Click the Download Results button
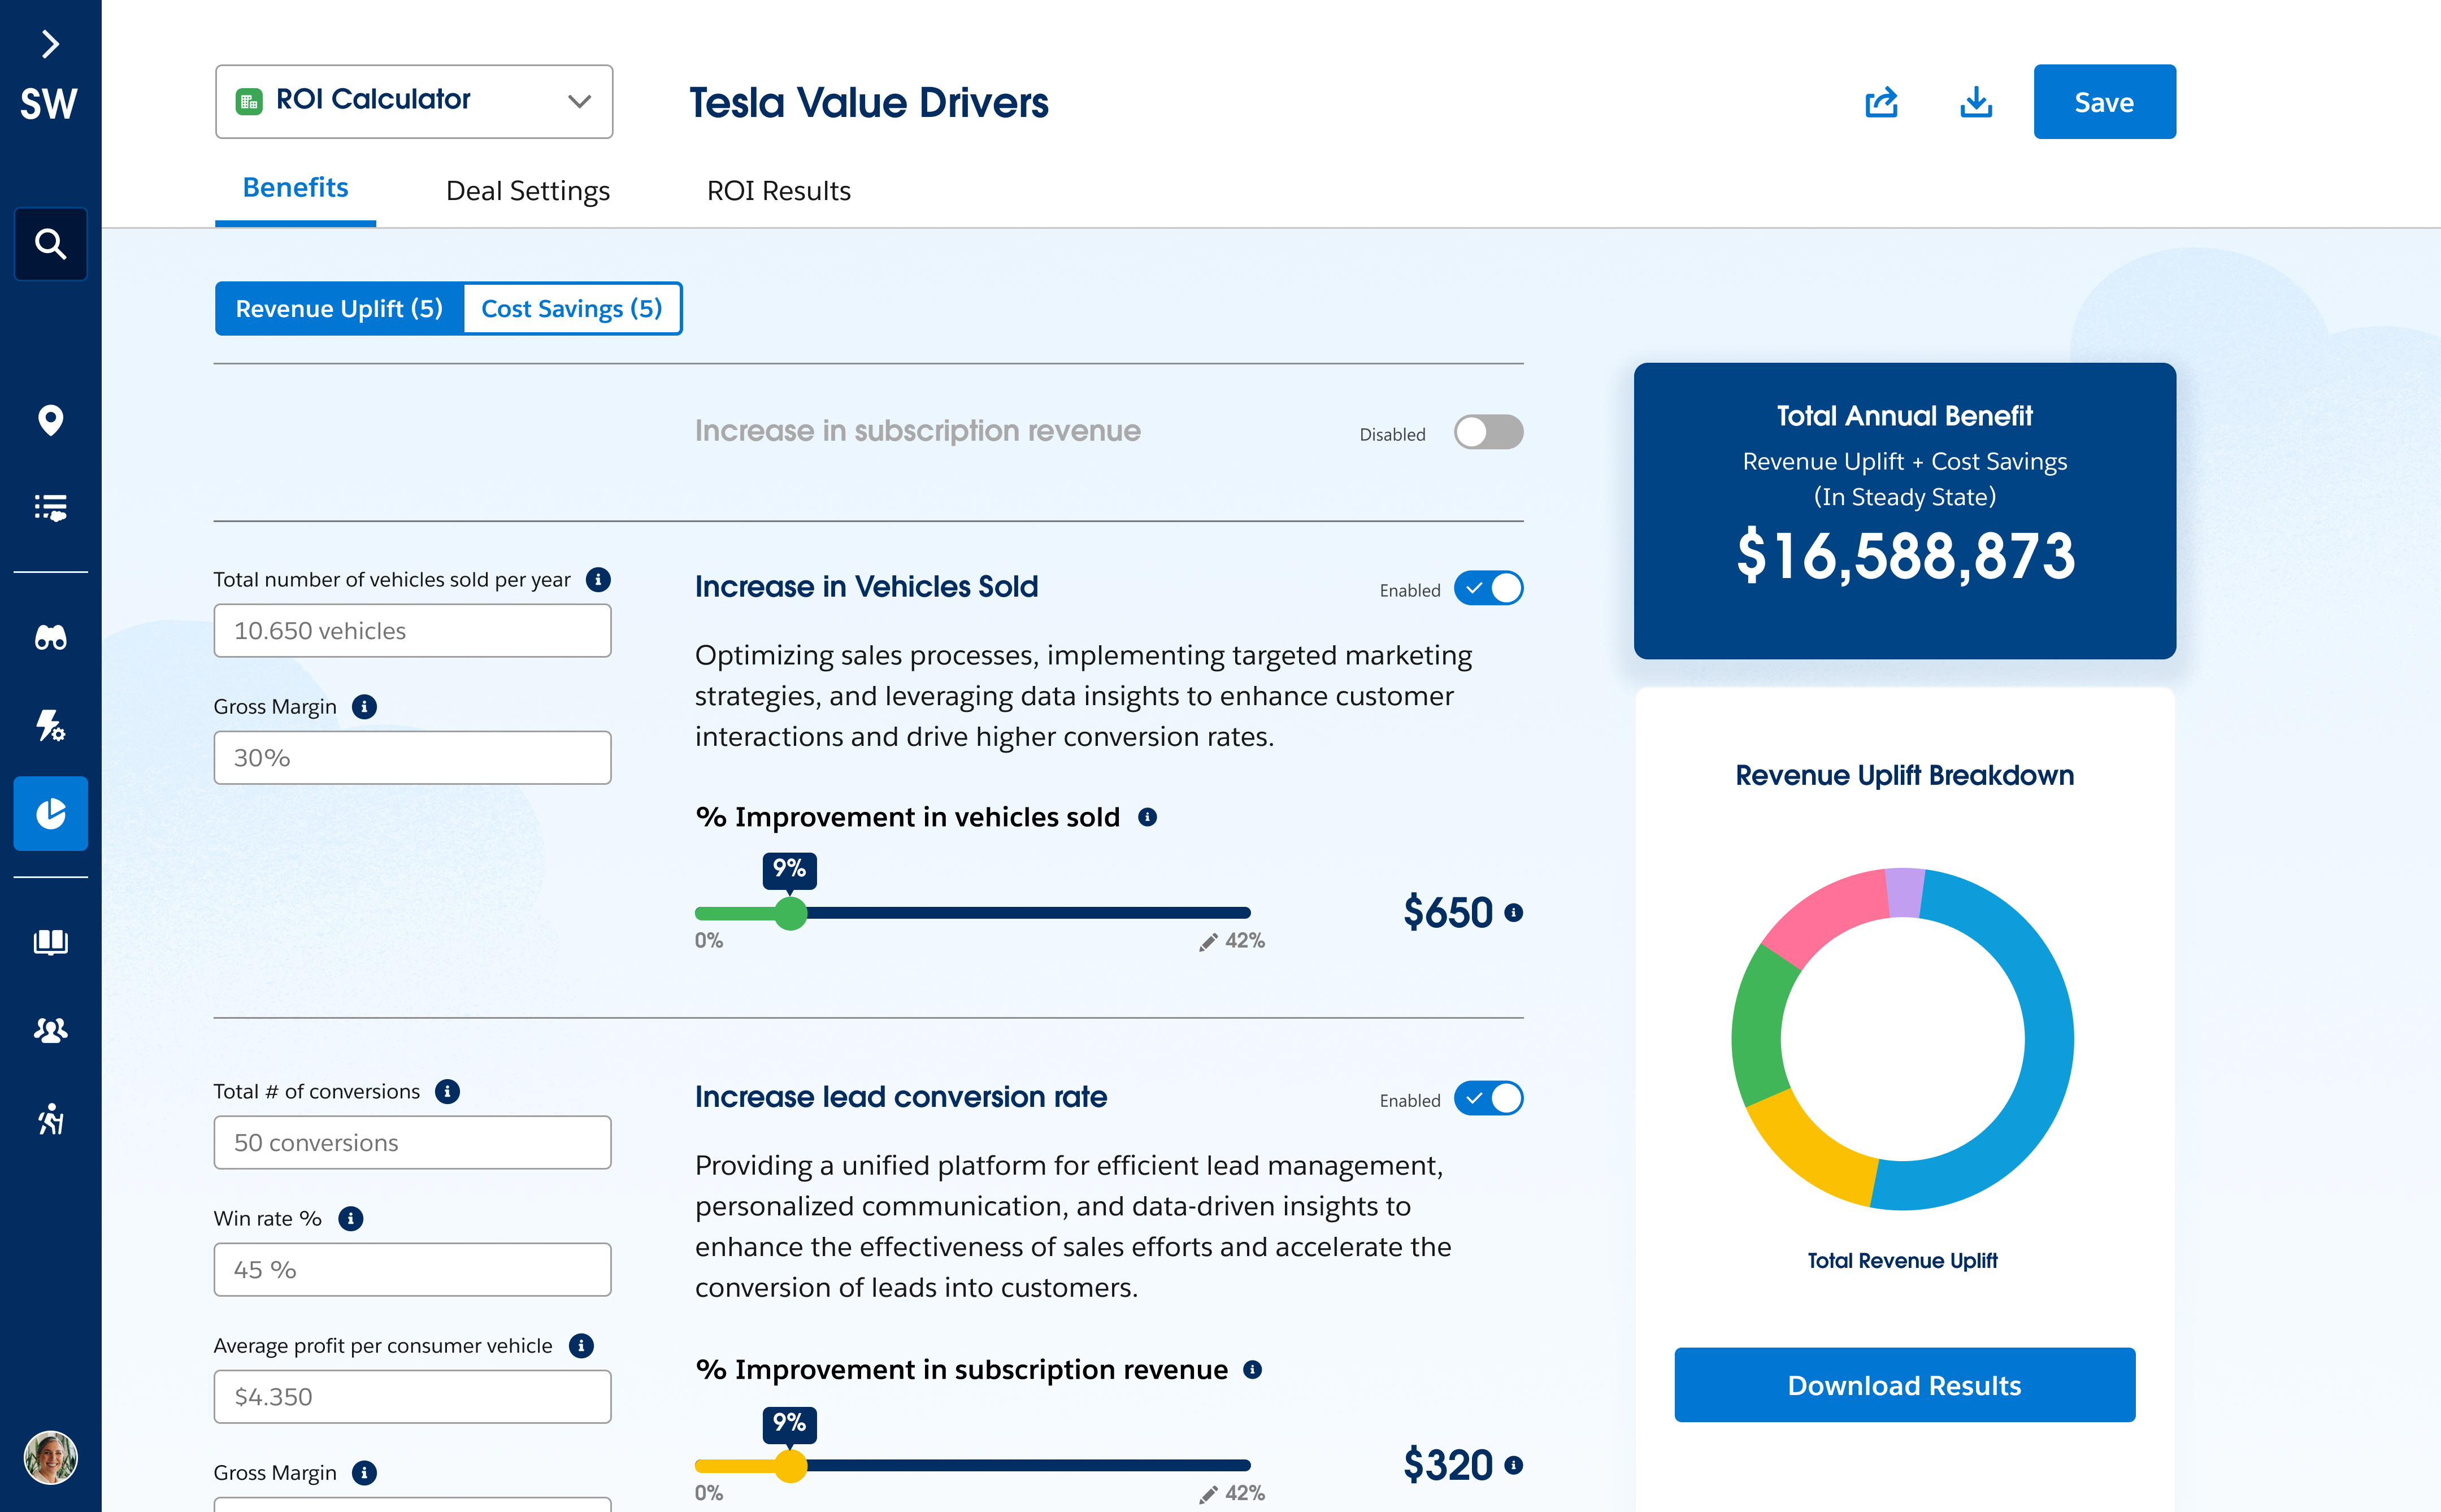 coord(1904,1385)
